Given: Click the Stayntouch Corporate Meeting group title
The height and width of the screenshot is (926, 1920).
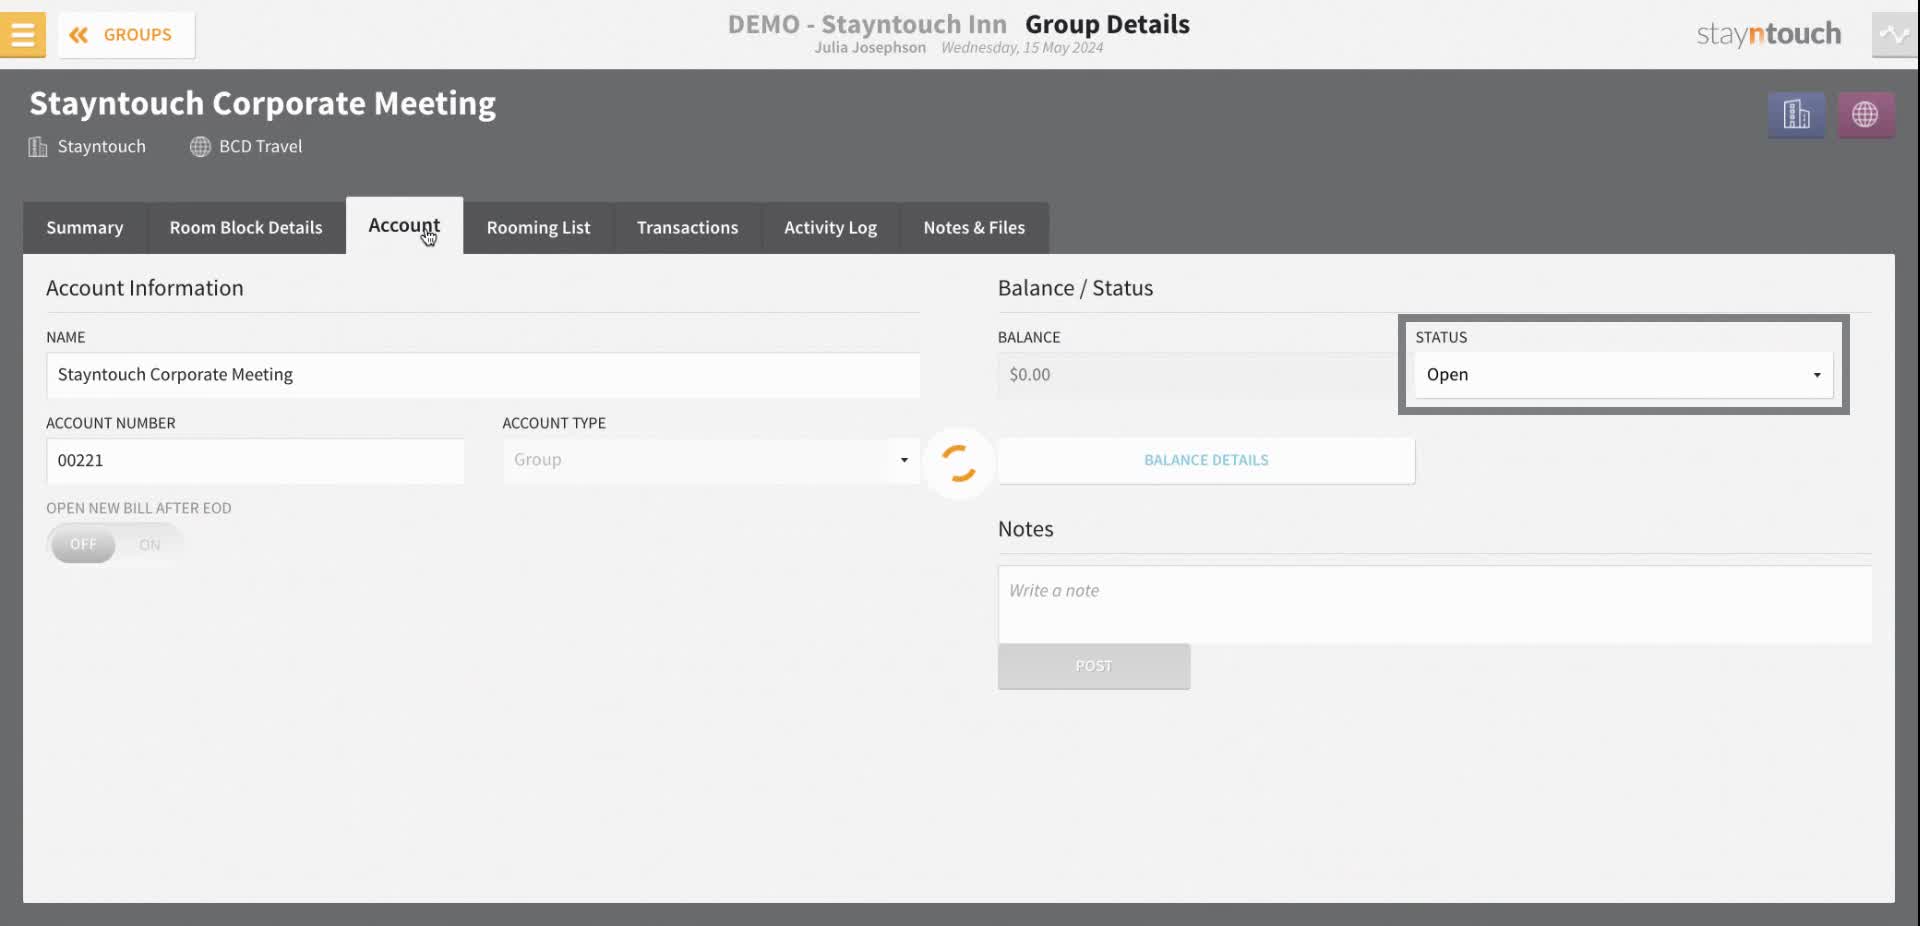Looking at the screenshot, I should 263,104.
